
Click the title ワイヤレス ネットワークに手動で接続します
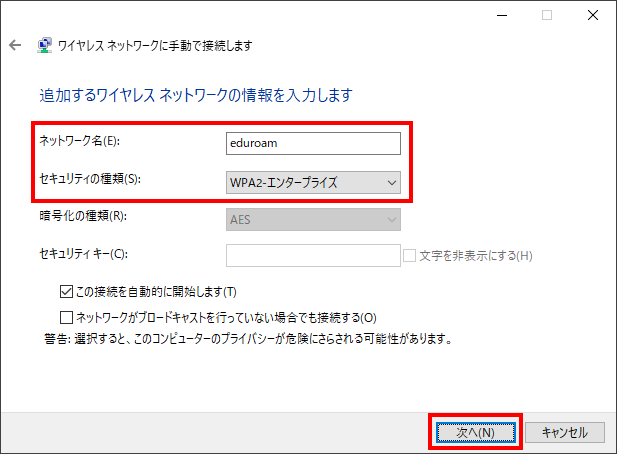[x=155, y=46]
